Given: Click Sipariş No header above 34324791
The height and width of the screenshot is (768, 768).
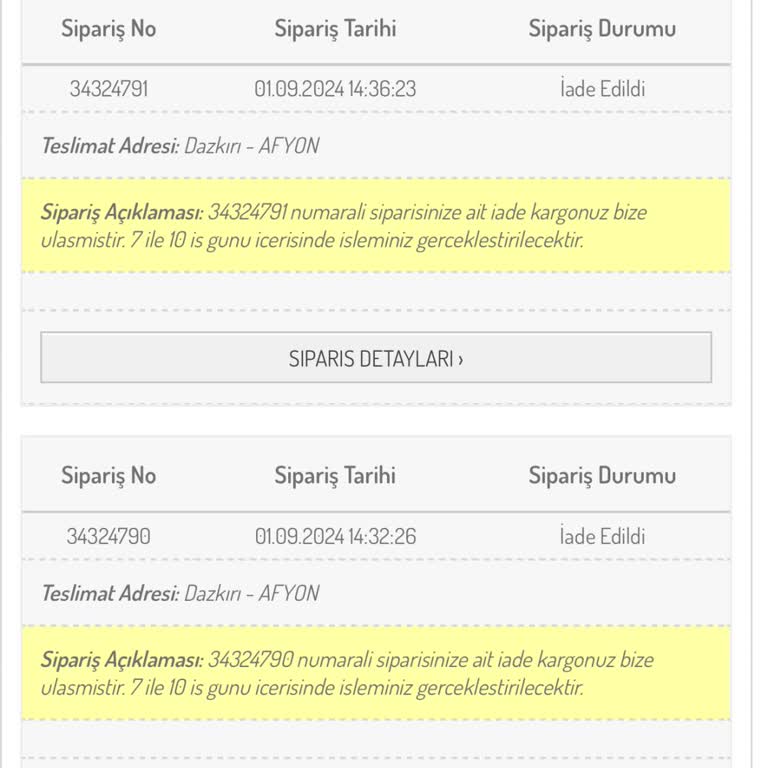Looking at the screenshot, I should coord(108,29).
